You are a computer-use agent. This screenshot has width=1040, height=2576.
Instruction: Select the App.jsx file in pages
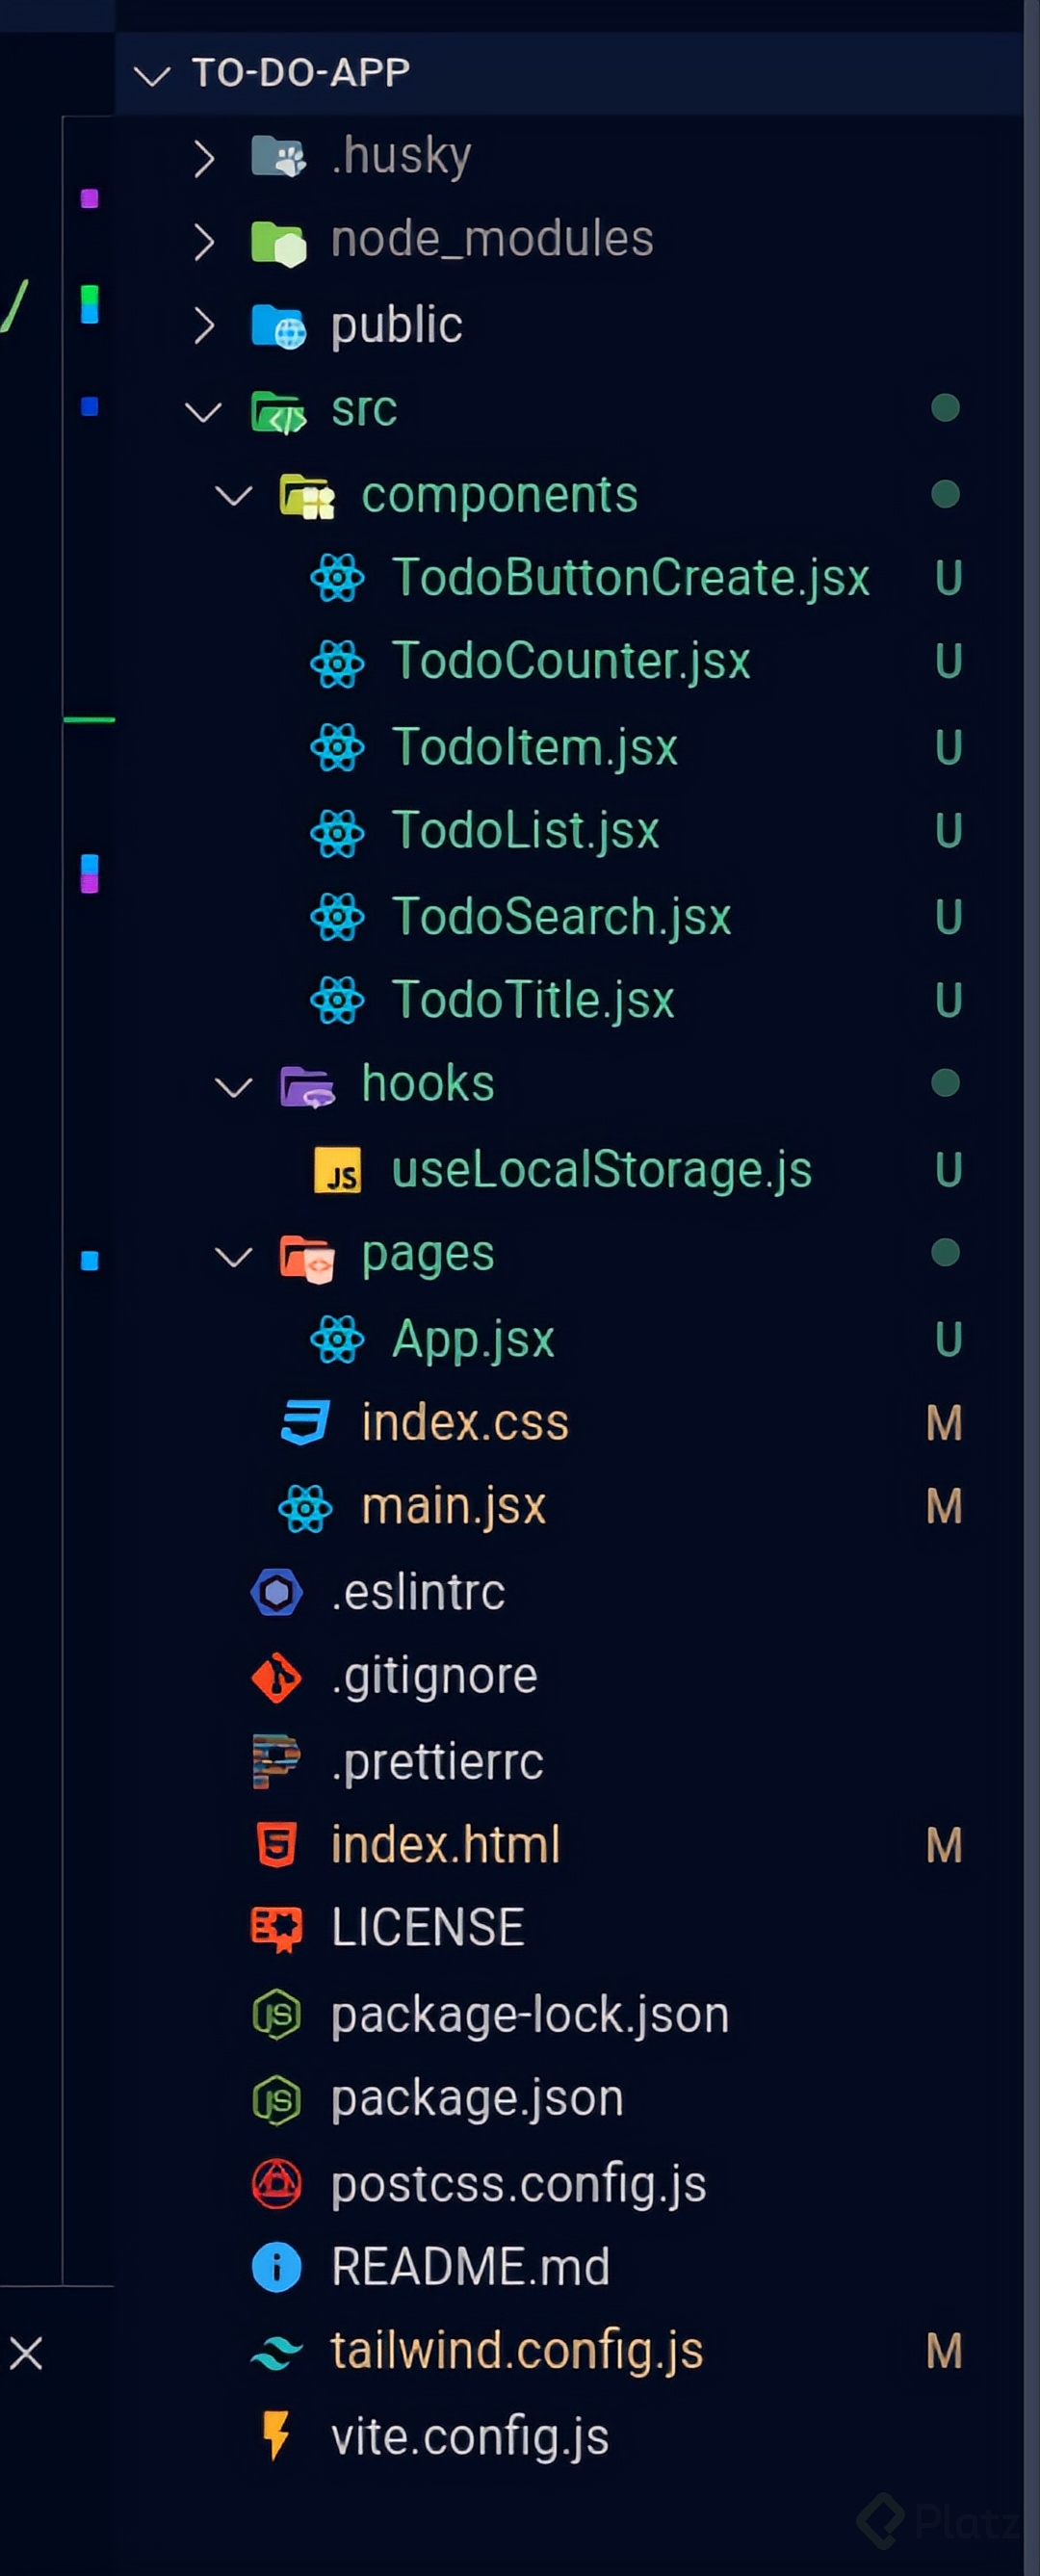(x=472, y=1340)
